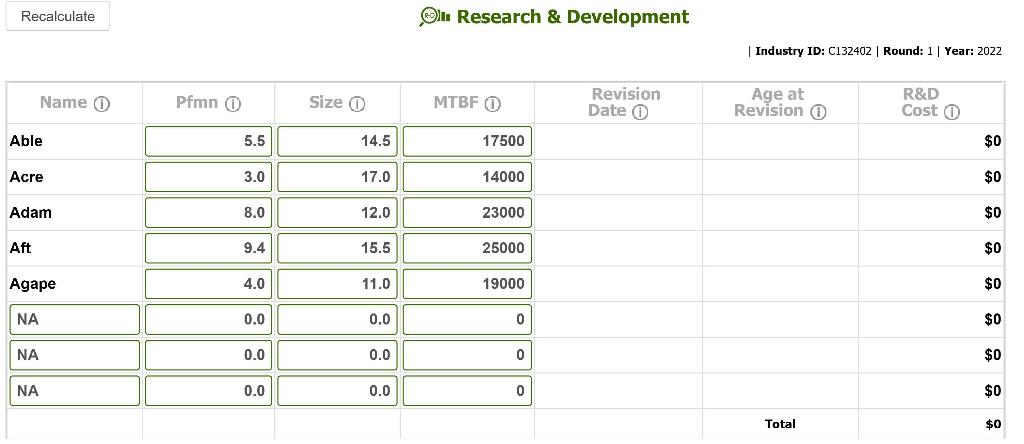Click the Able R&D cost $0
The height and width of the screenshot is (444, 1024).
coord(993,141)
